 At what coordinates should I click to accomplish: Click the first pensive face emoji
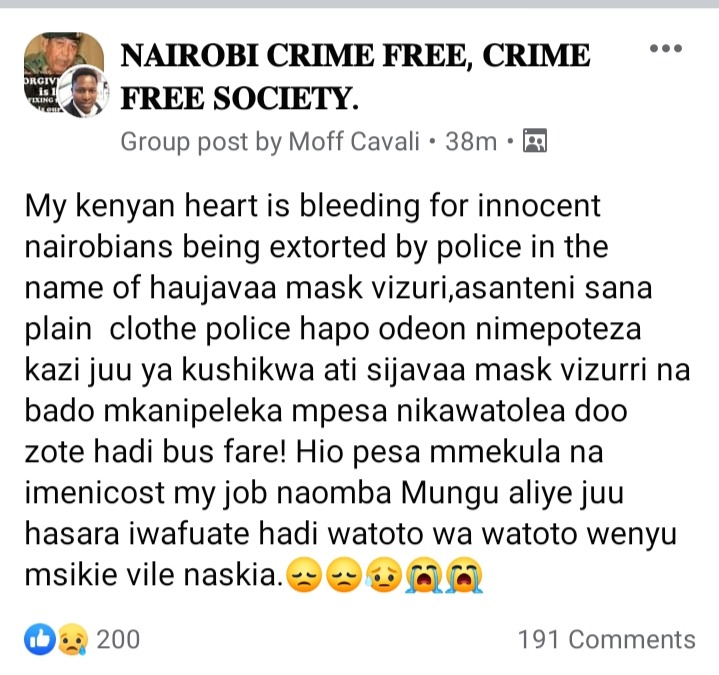tap(304, 575)
